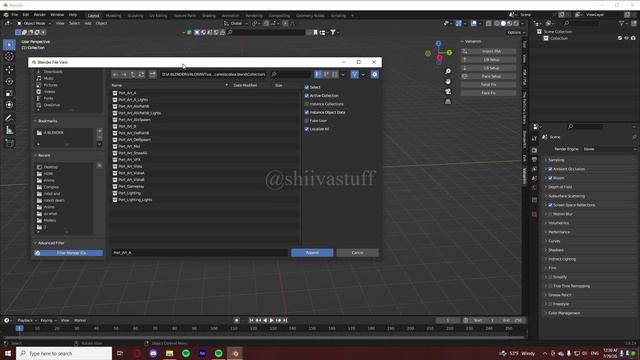Click the Face Setup button
The image size is (640, 360).
click(x=489, y=76)
